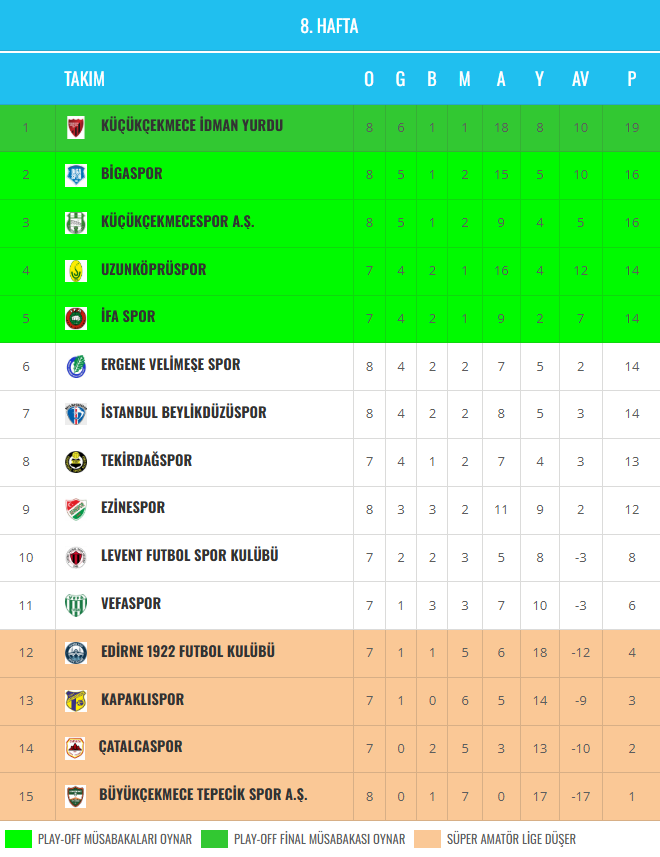The width and height of the screenshot is (660, 857).
Task: Click the peach Süper Amatör relegation swatch
Action: (x=428, y=839)
